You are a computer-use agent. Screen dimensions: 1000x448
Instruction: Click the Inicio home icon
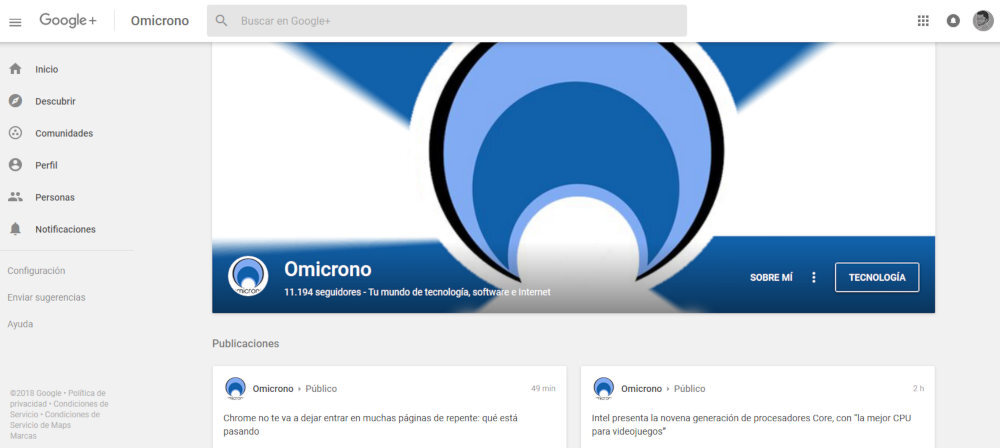(x=15, y=69)
